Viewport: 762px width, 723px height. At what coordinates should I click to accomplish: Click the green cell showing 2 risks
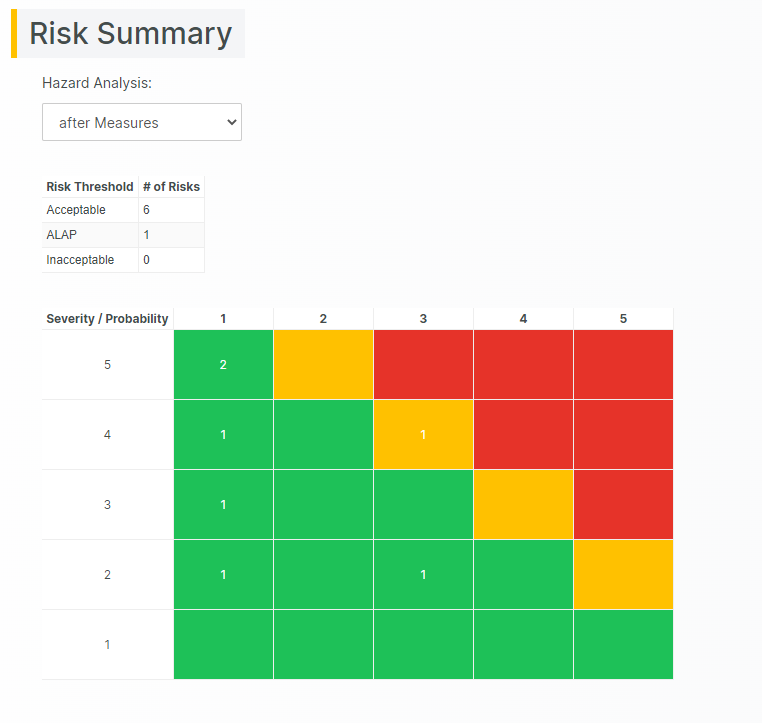[223, 365]
